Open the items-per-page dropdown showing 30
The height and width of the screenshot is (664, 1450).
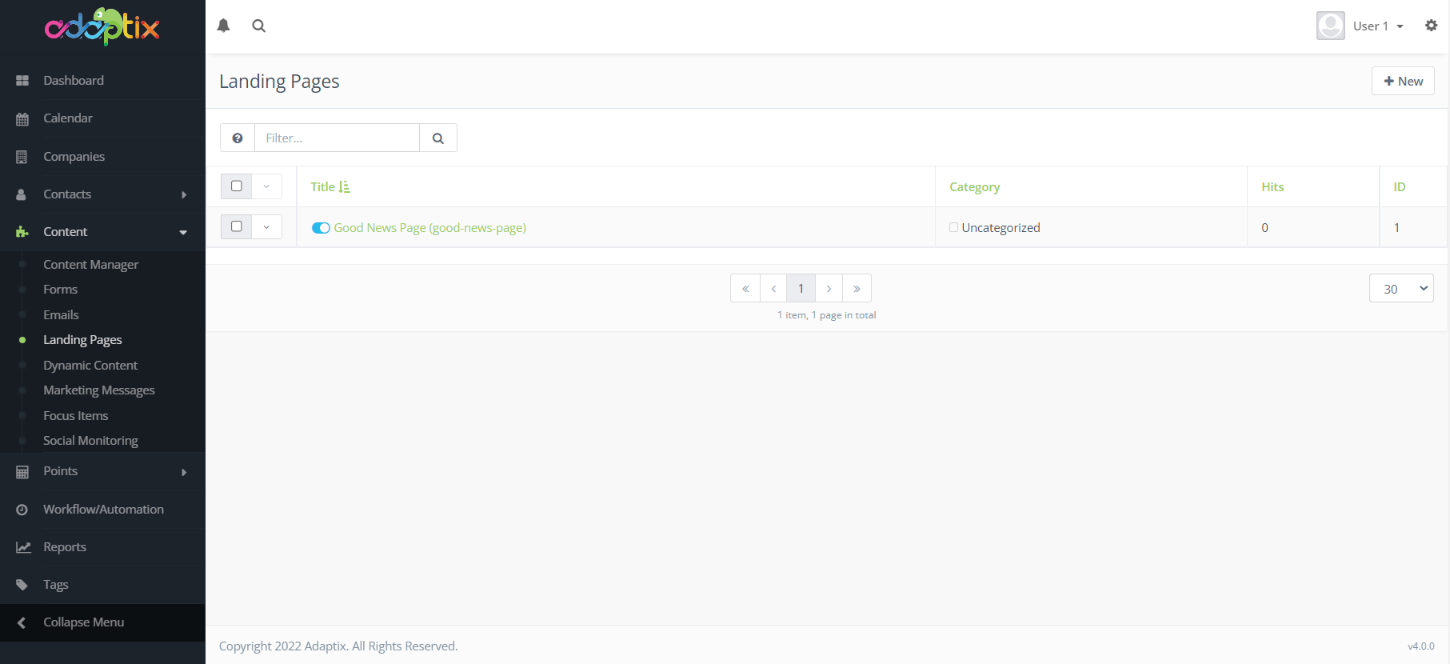coord(1401,288)
